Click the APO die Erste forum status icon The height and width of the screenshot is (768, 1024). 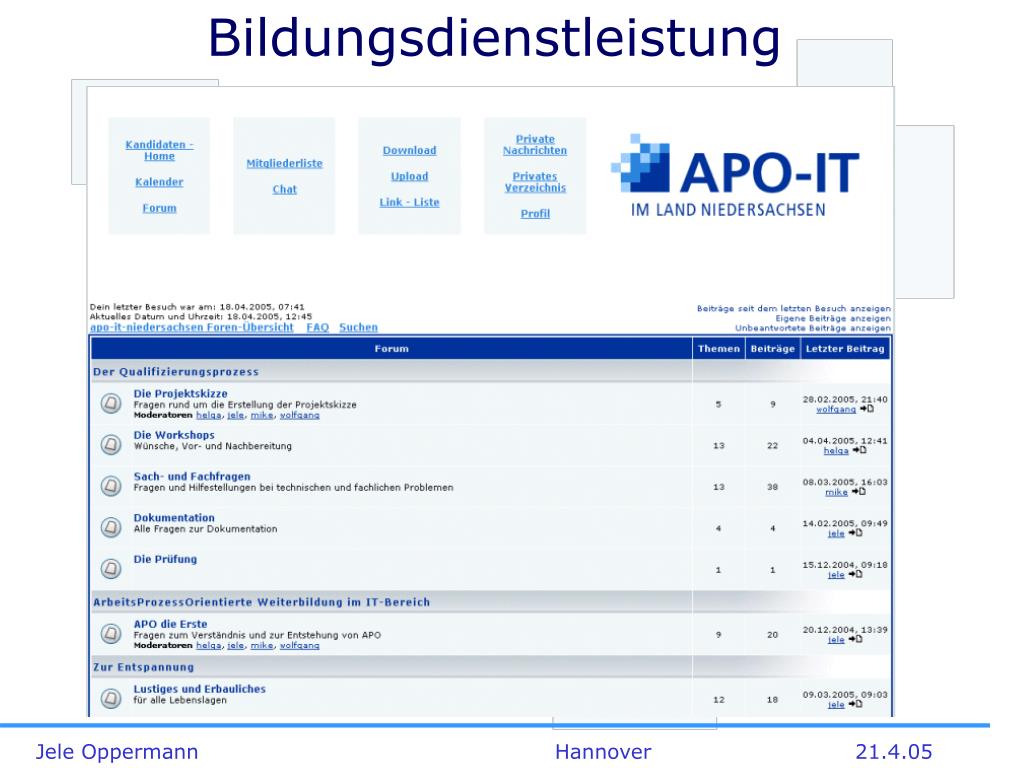click(111, 633)
